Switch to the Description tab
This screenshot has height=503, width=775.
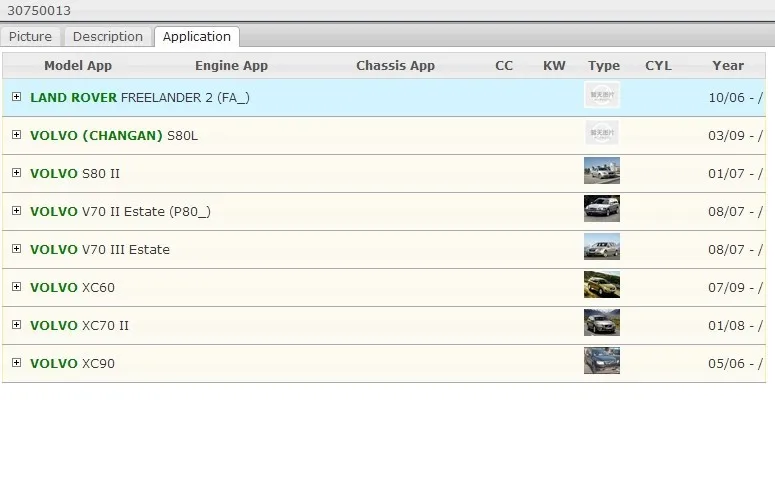[x=108, y=37]
